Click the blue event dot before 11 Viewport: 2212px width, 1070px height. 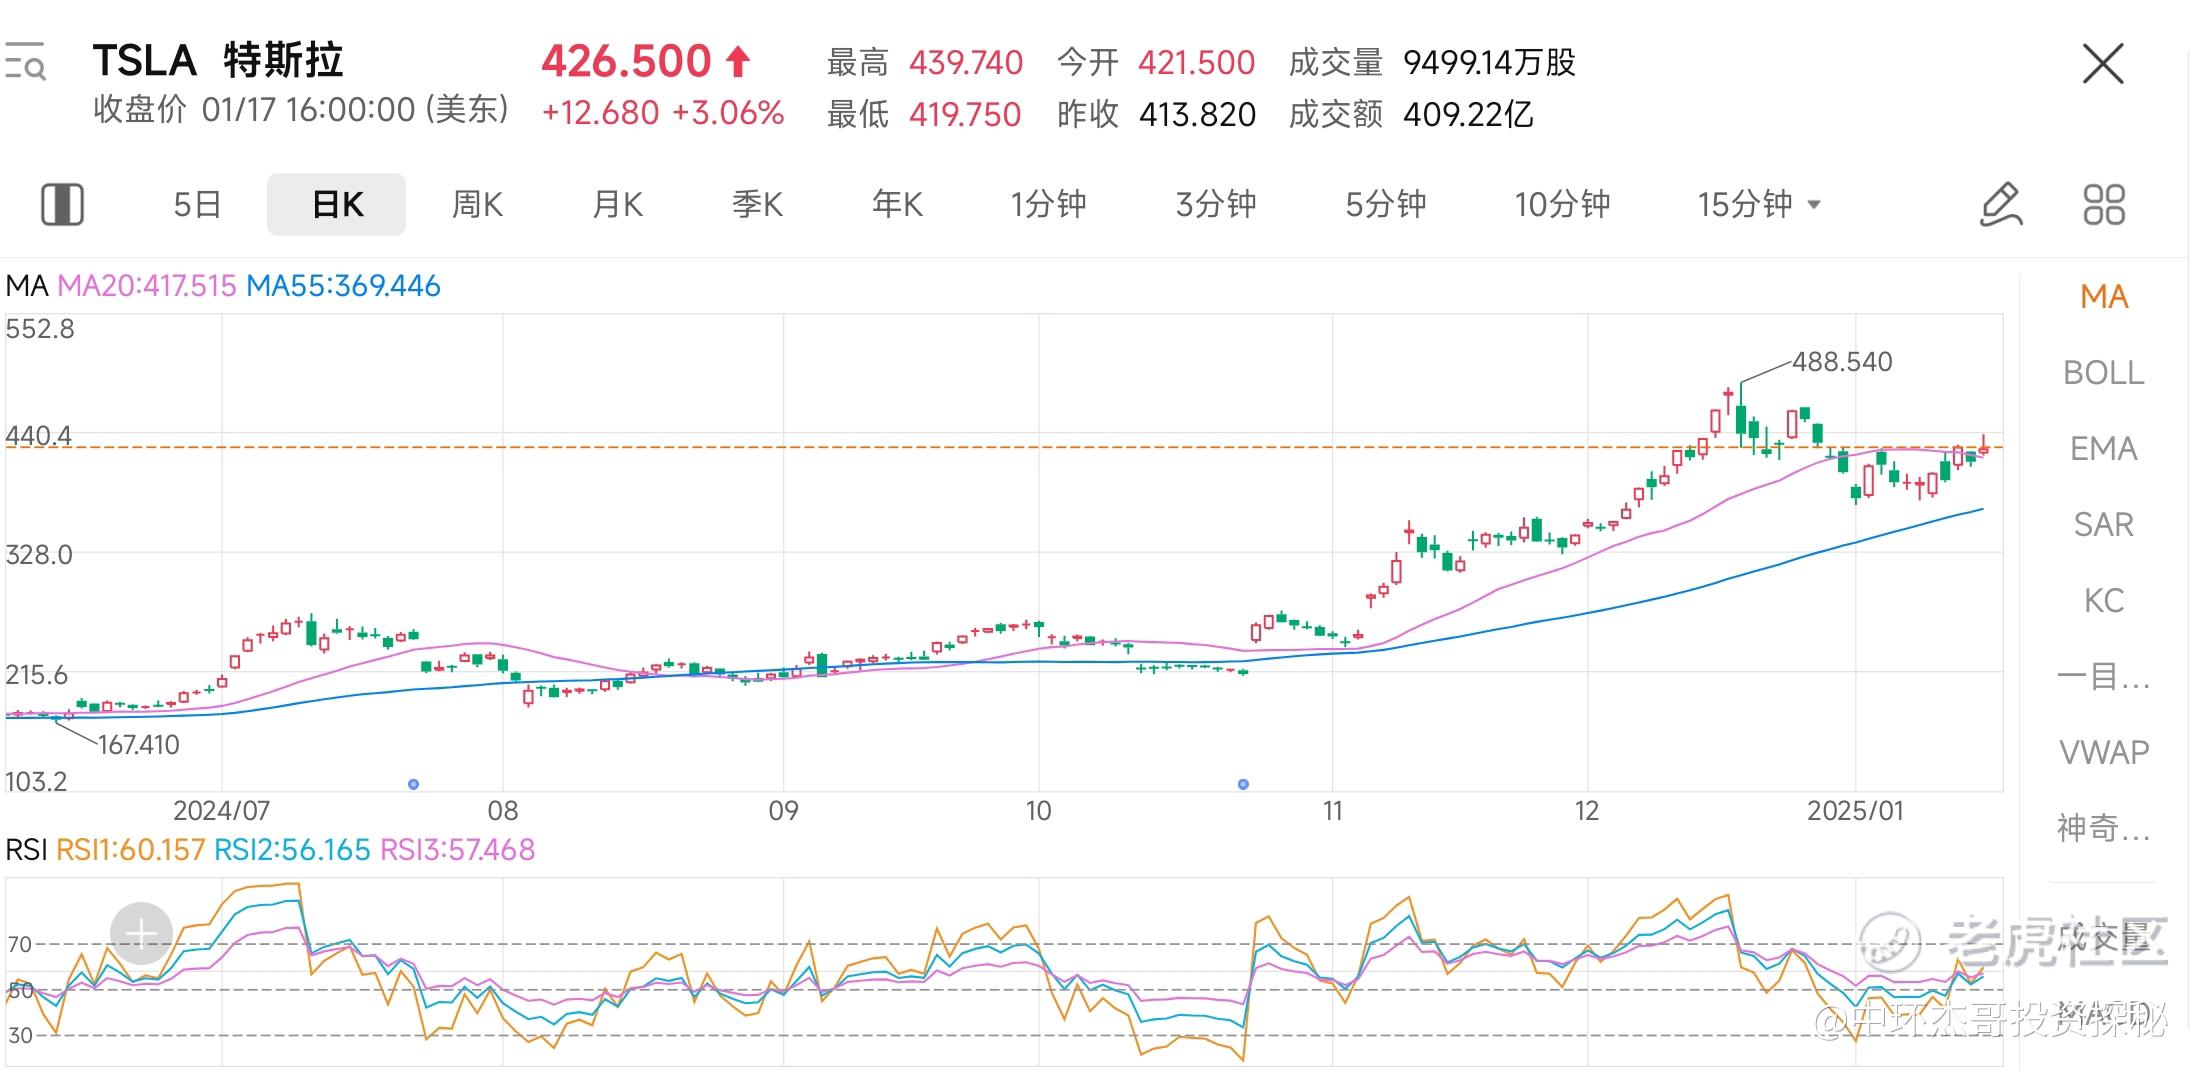click(x=1243, y=784)
